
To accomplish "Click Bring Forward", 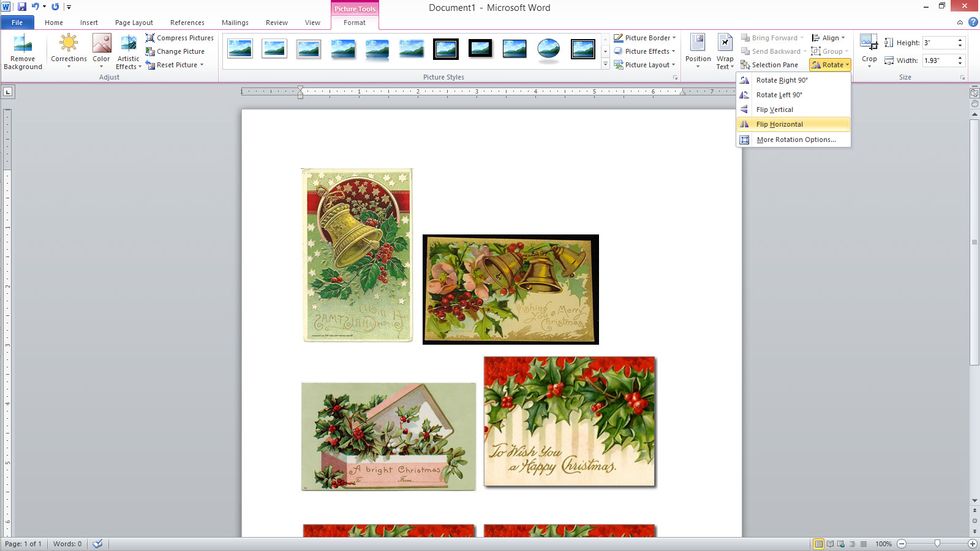I will pyautogui.click(x=772, y=38).
